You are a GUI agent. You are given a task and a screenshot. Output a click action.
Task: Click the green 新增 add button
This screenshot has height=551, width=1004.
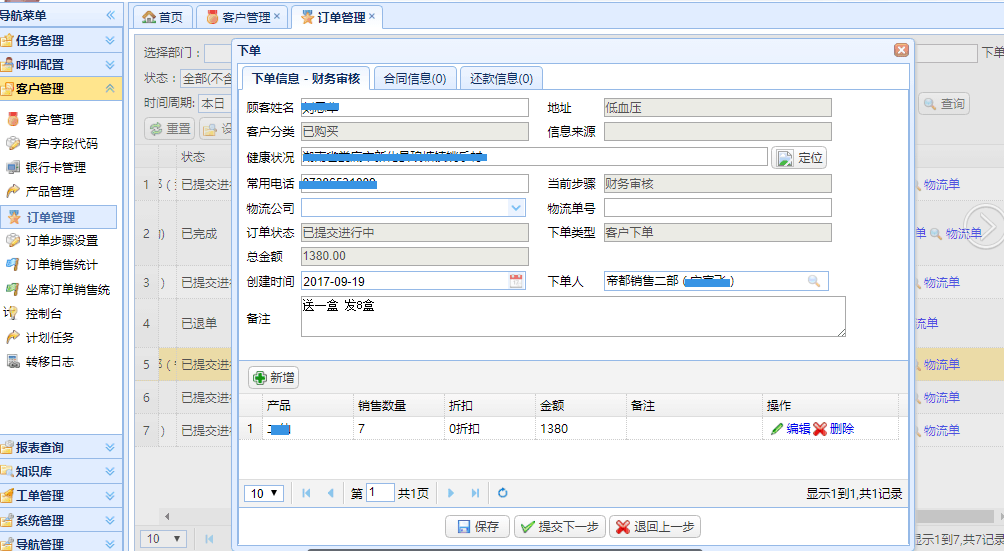click(274, 378)
